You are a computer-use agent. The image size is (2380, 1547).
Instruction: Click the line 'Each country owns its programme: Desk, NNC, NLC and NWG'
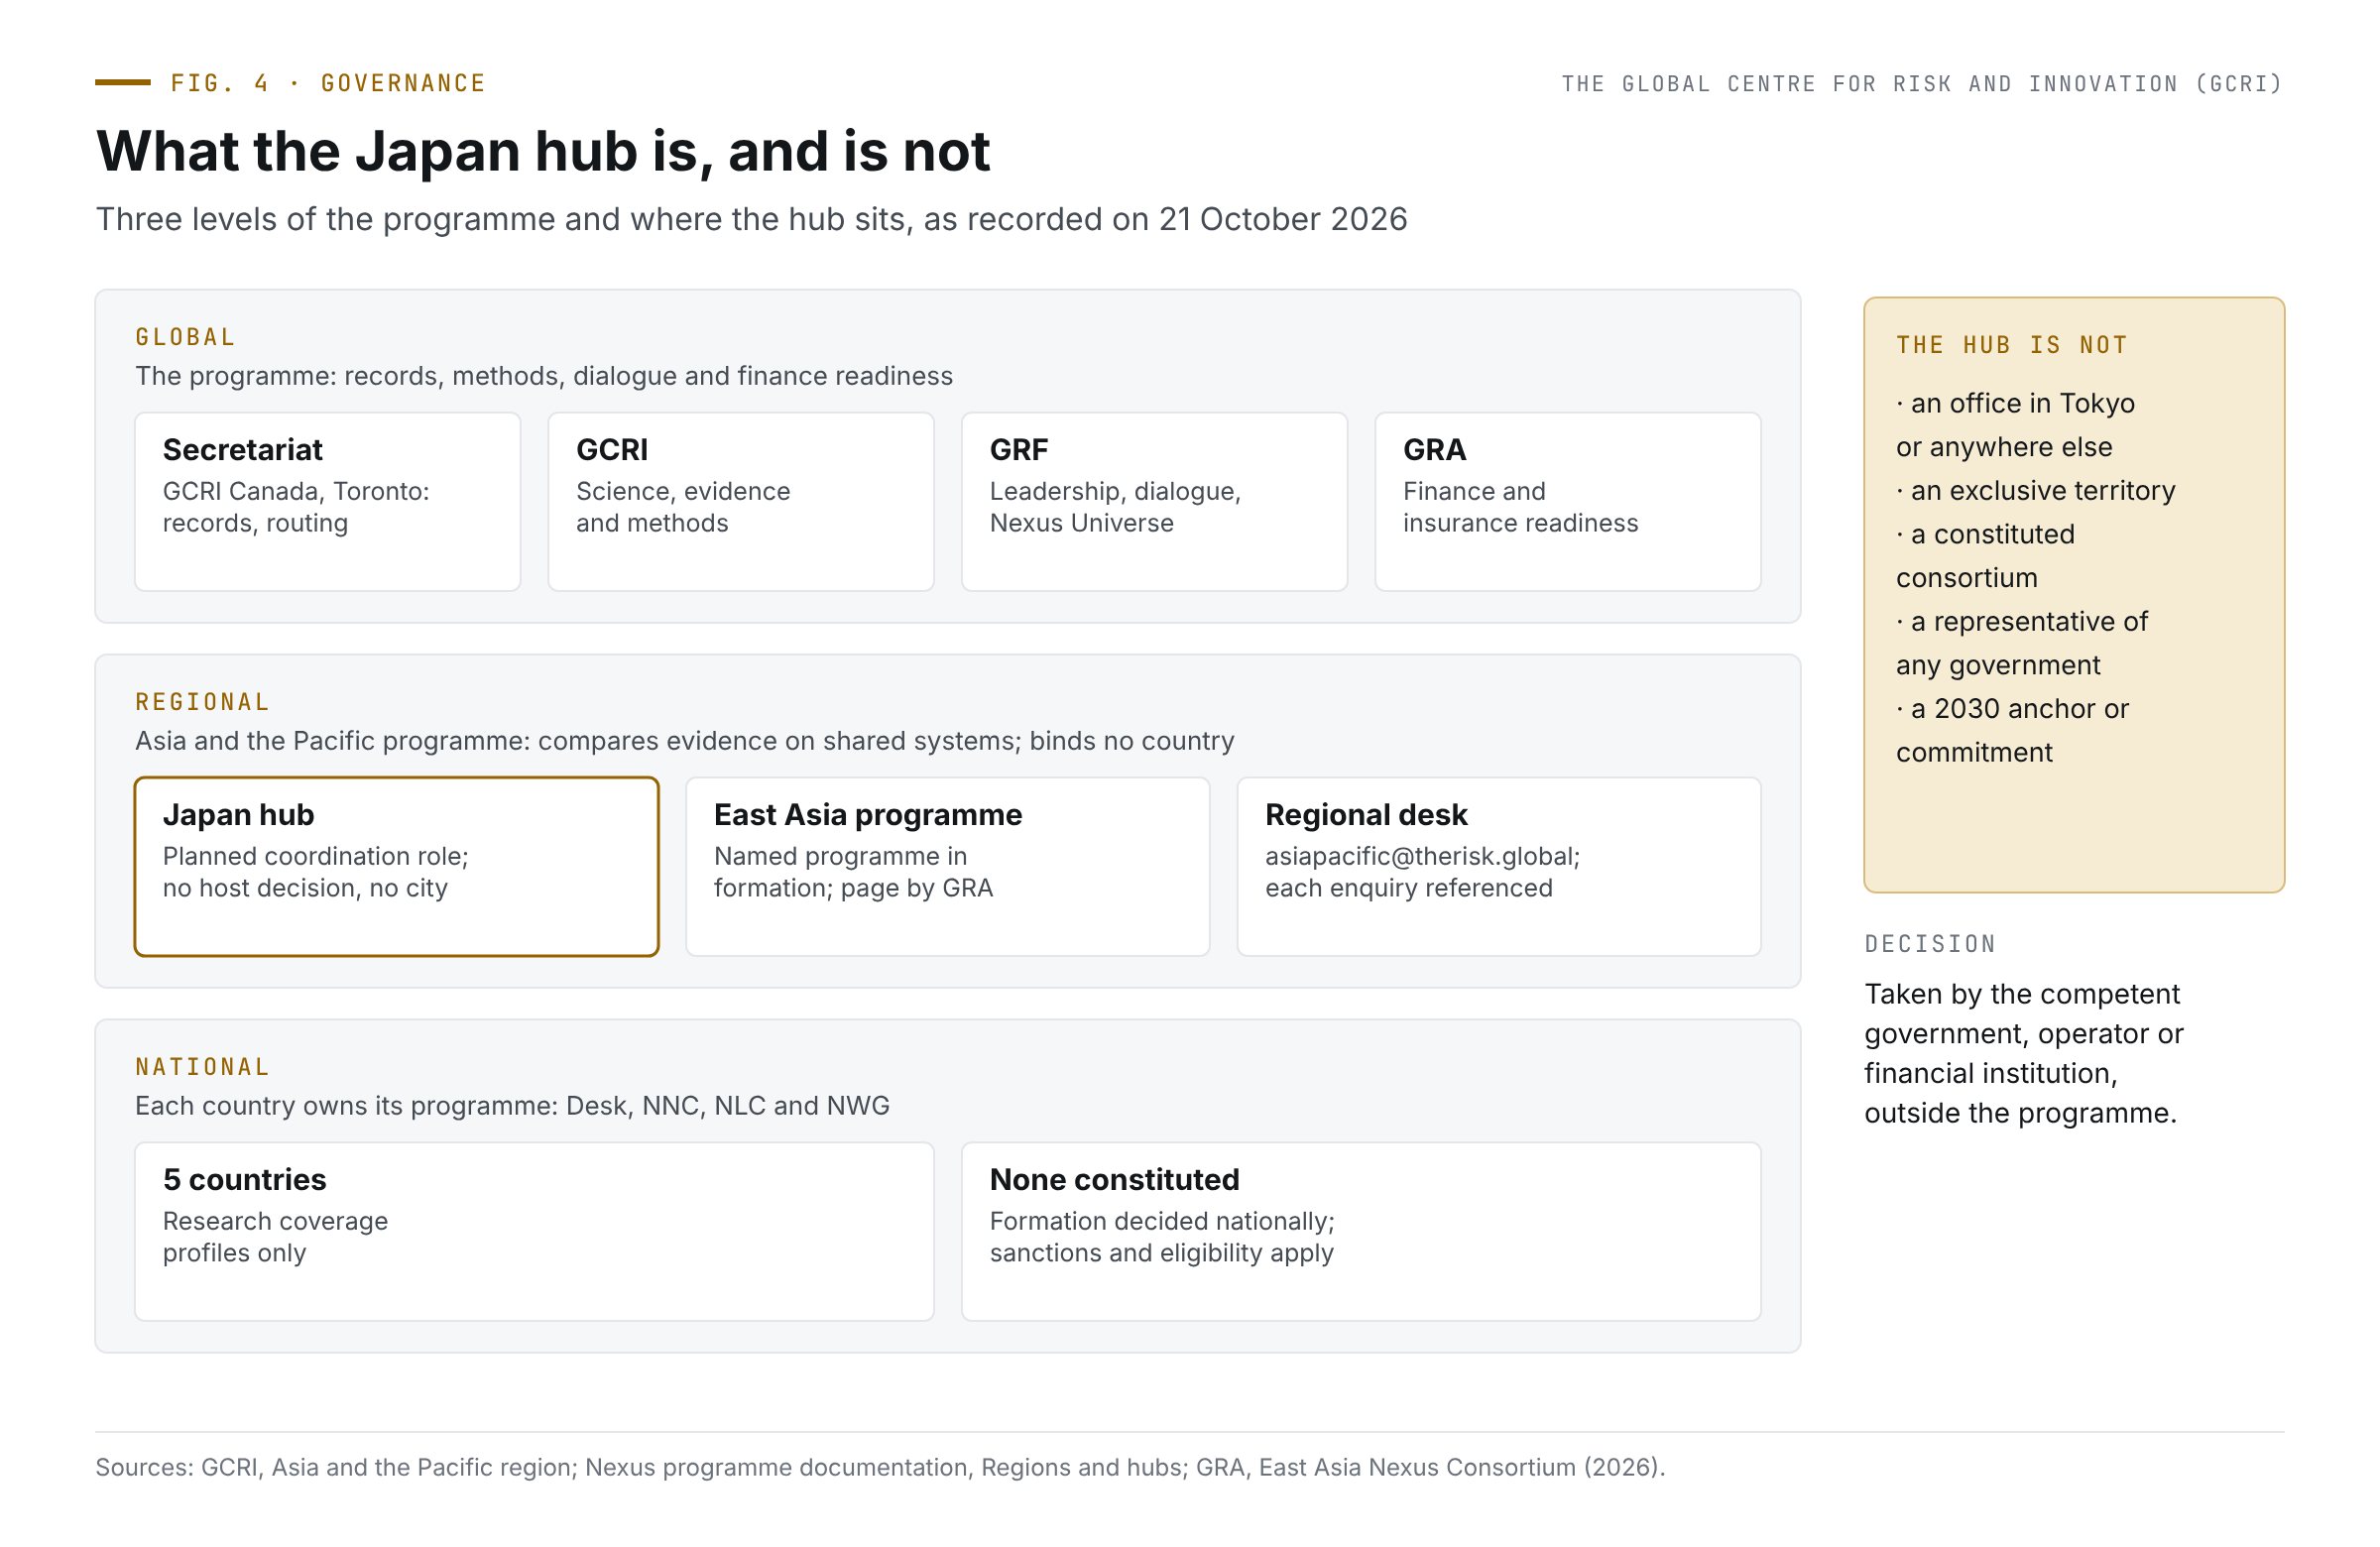[x=512, y=1106]
